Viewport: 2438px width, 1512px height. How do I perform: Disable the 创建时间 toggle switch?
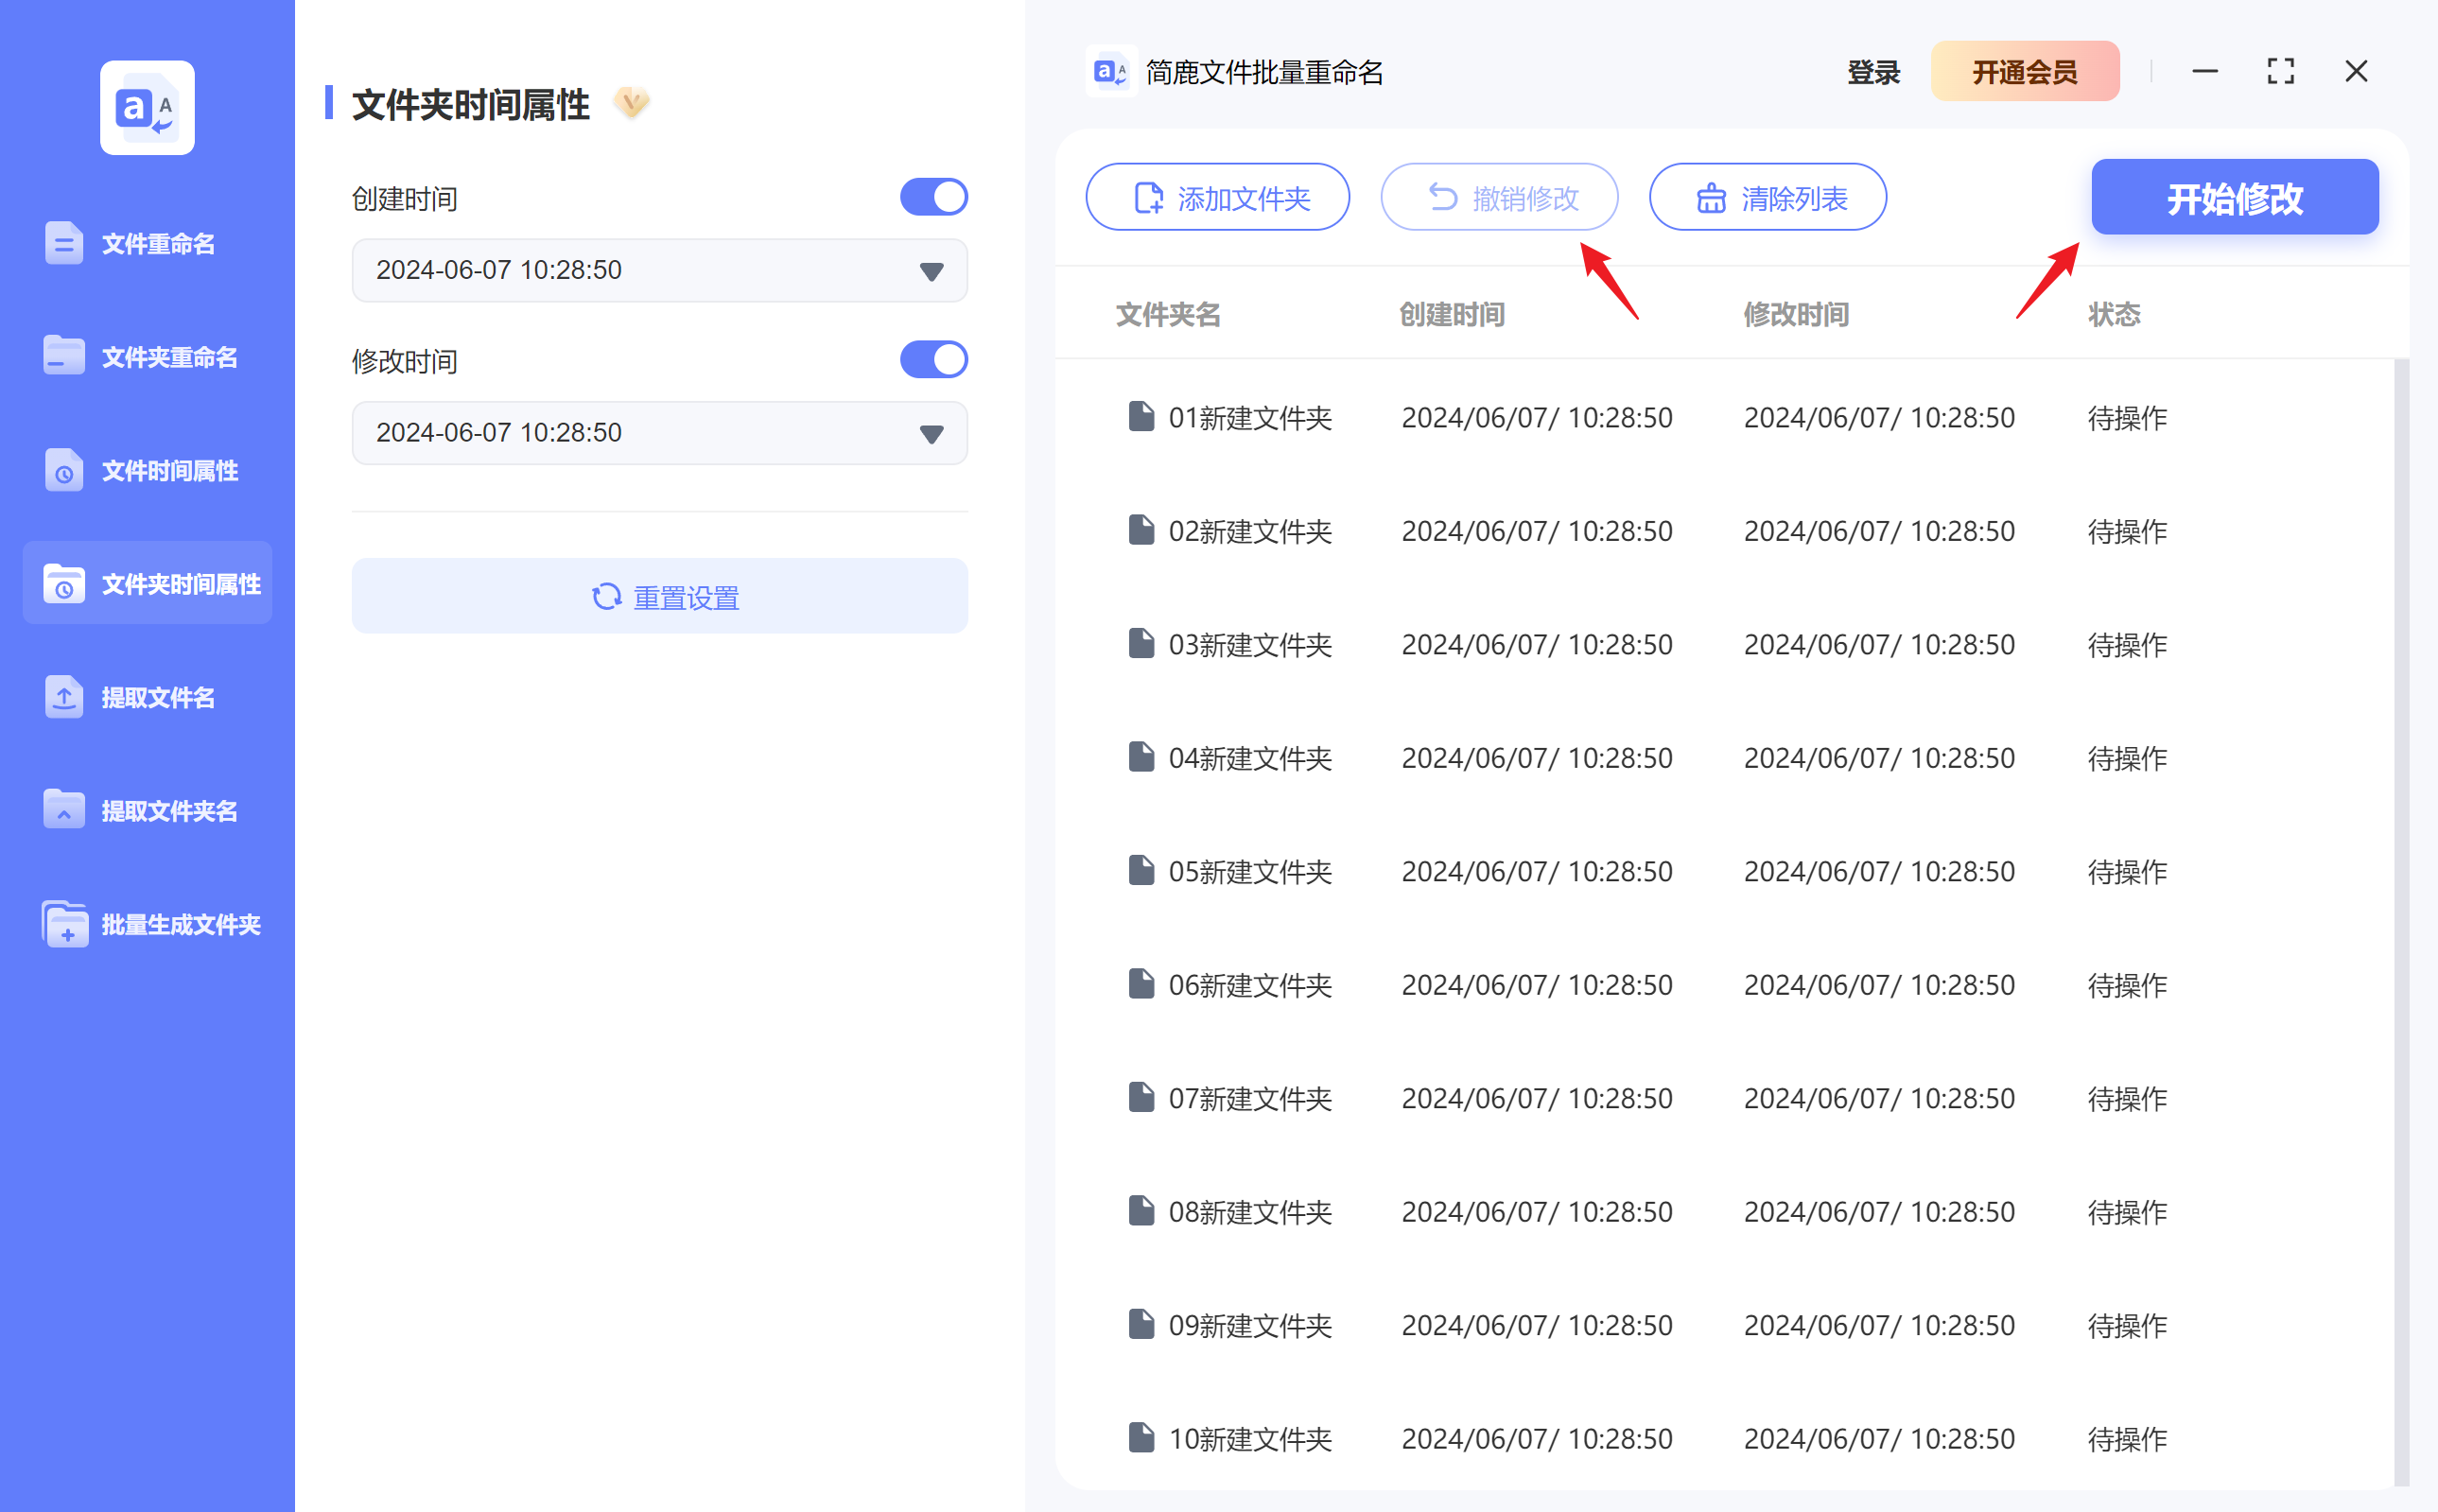(x=933, y=196)
